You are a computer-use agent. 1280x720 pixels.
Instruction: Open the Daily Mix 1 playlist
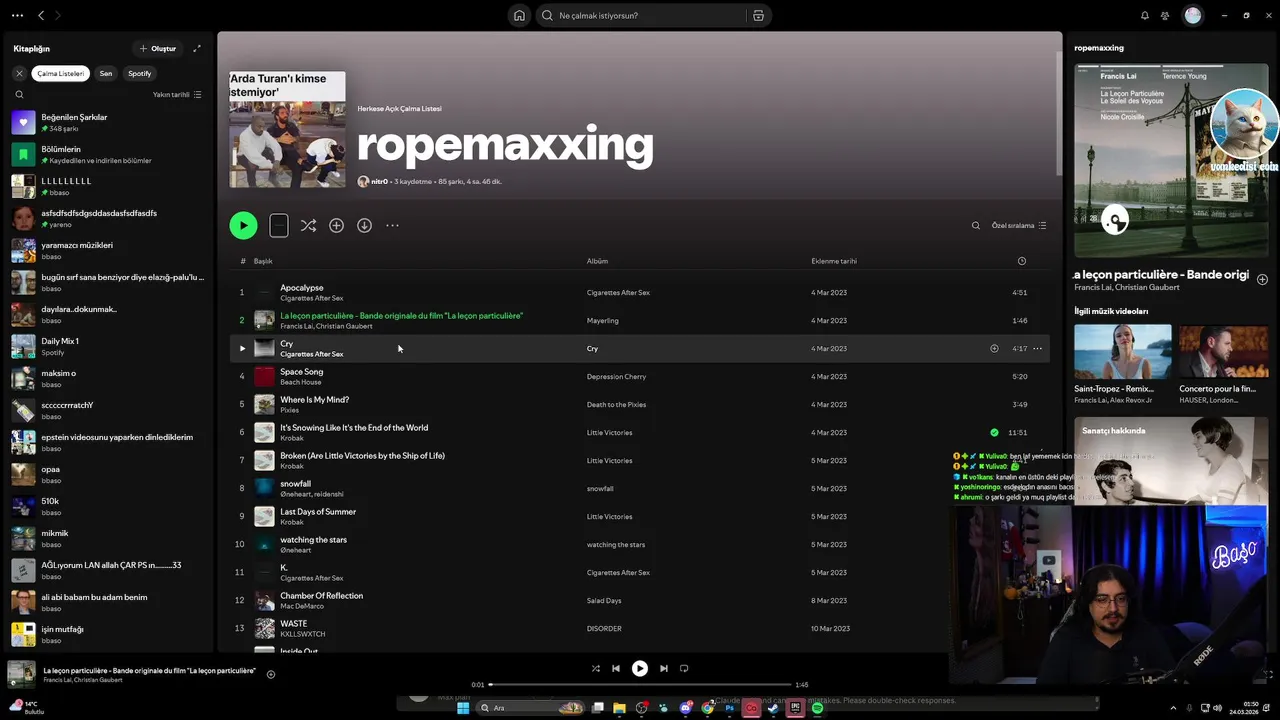[108, 346]
